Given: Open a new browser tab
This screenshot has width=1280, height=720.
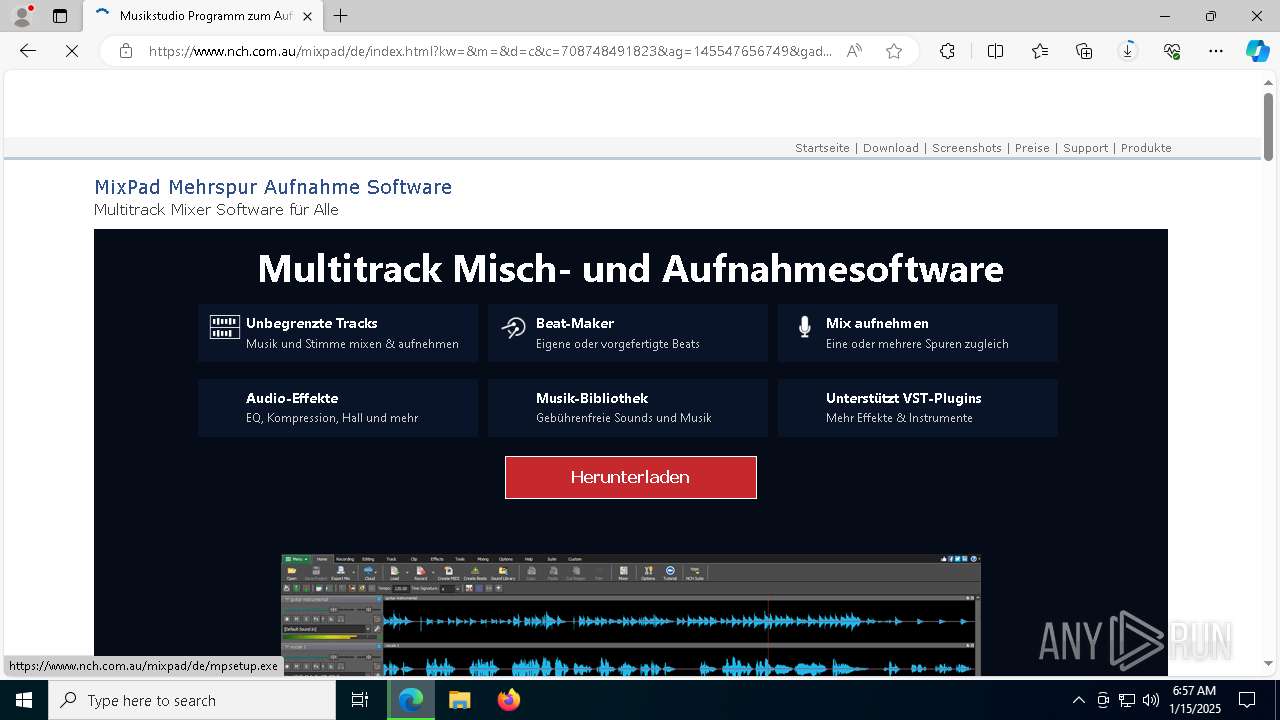Looking at the screenshot, I should pos(340,16).
